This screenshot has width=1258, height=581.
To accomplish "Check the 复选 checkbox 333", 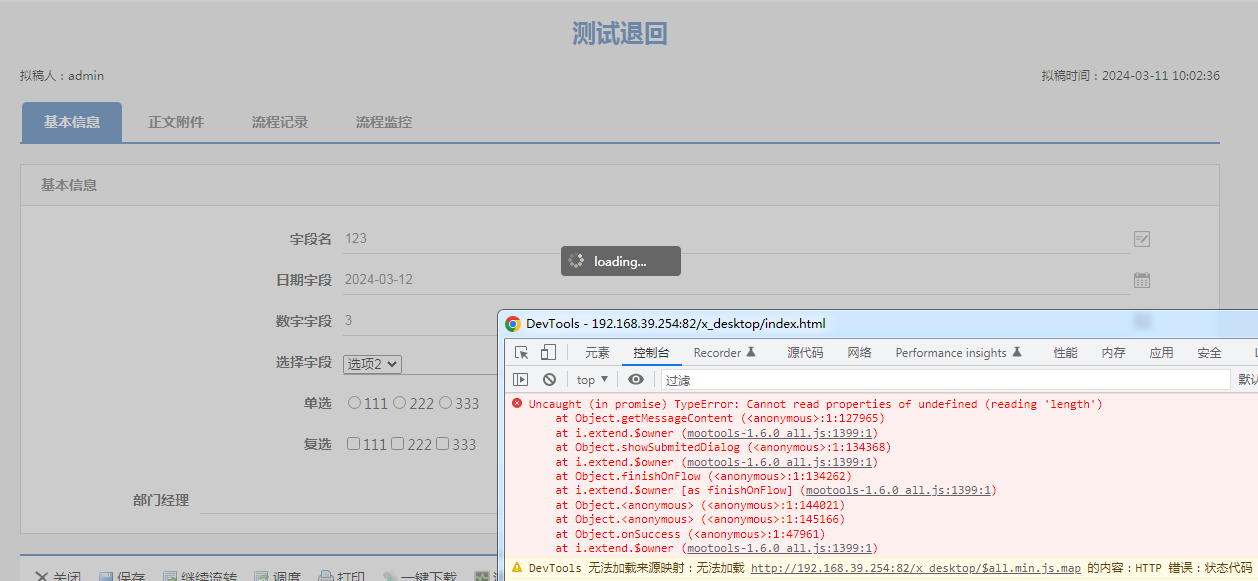I will point(443,444).
